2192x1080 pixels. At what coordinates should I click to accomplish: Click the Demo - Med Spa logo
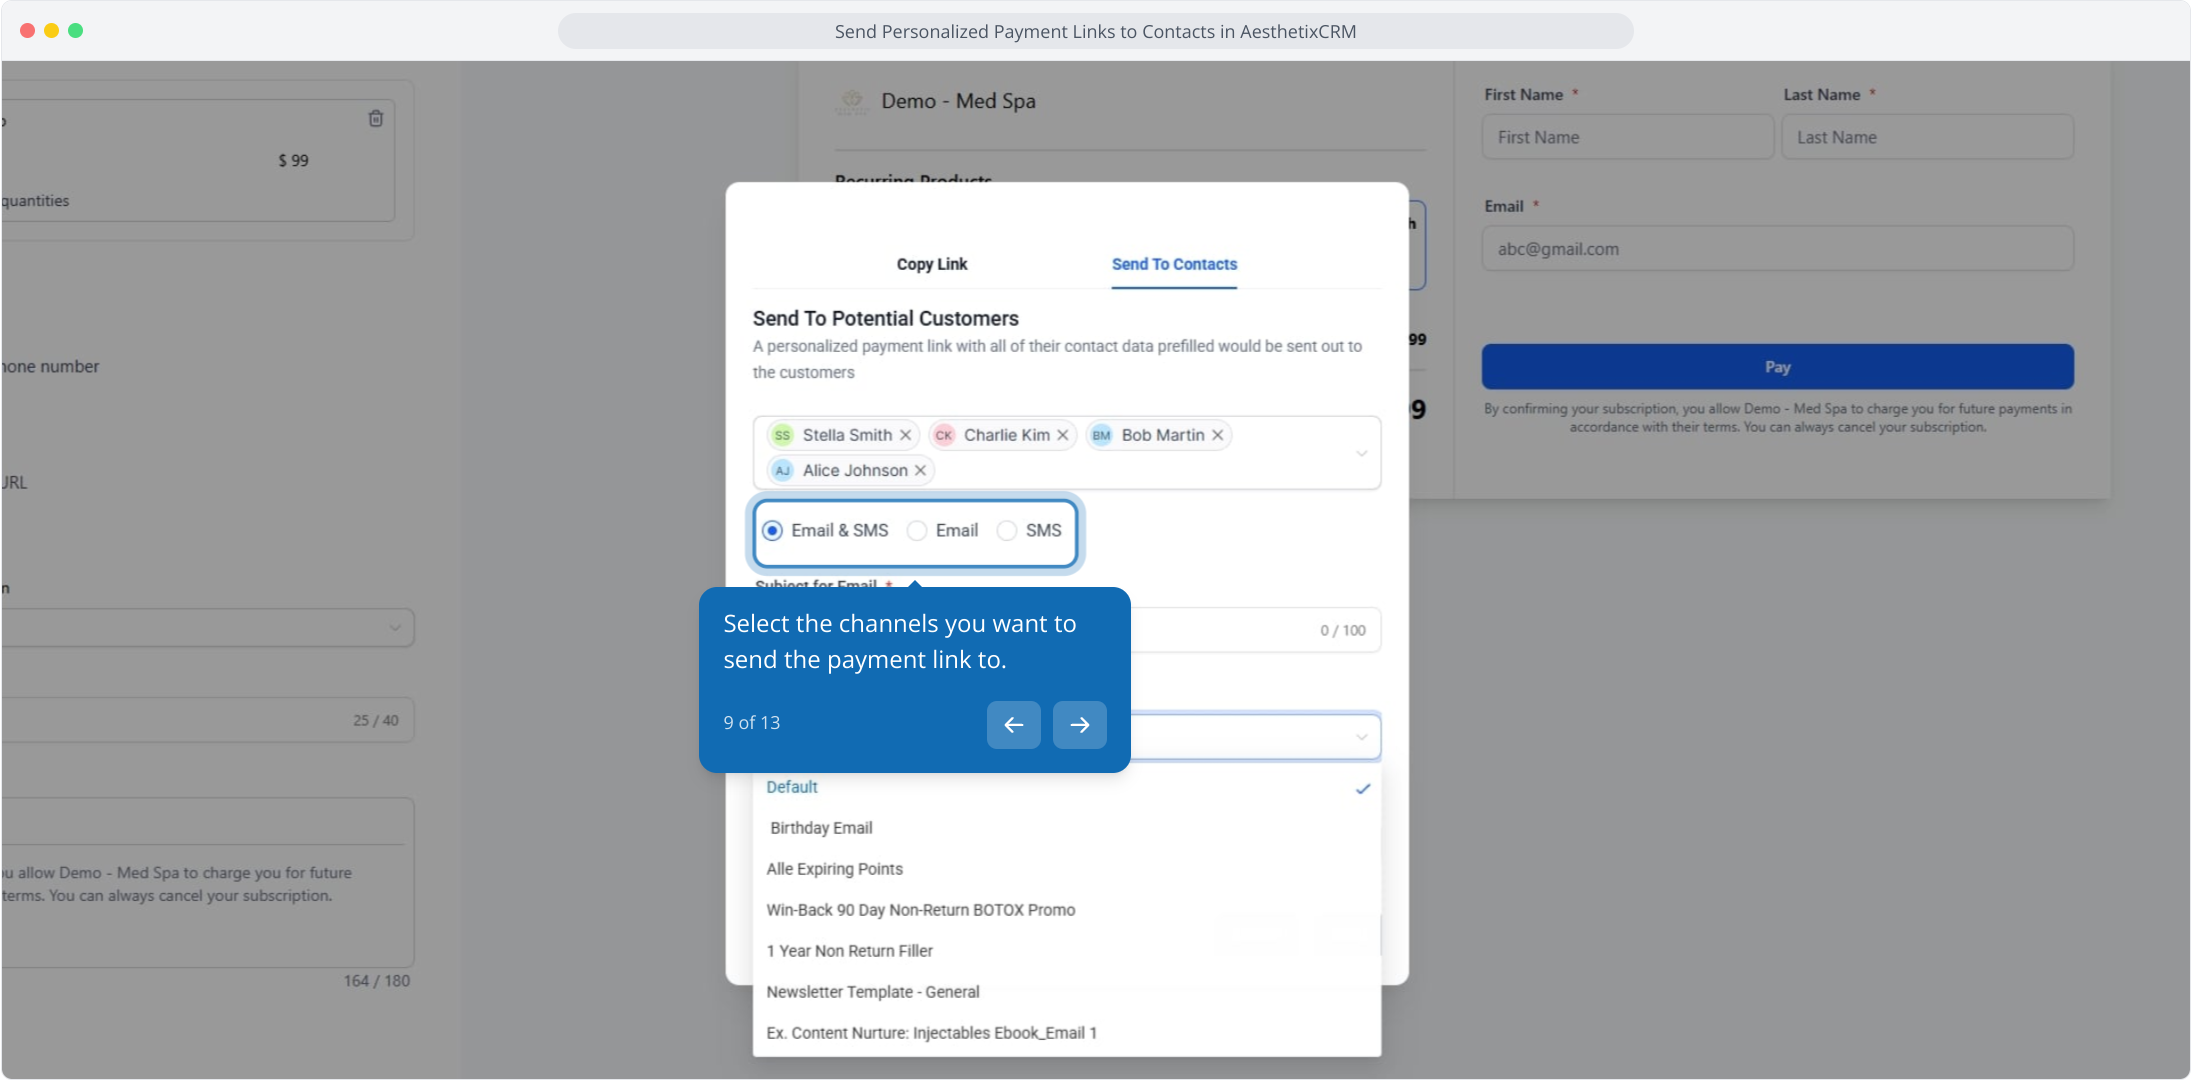[x=852, y=101]
